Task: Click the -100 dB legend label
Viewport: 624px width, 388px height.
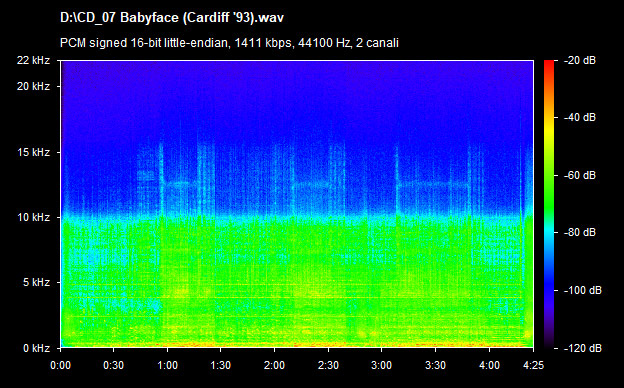Action: click(583, 291)
